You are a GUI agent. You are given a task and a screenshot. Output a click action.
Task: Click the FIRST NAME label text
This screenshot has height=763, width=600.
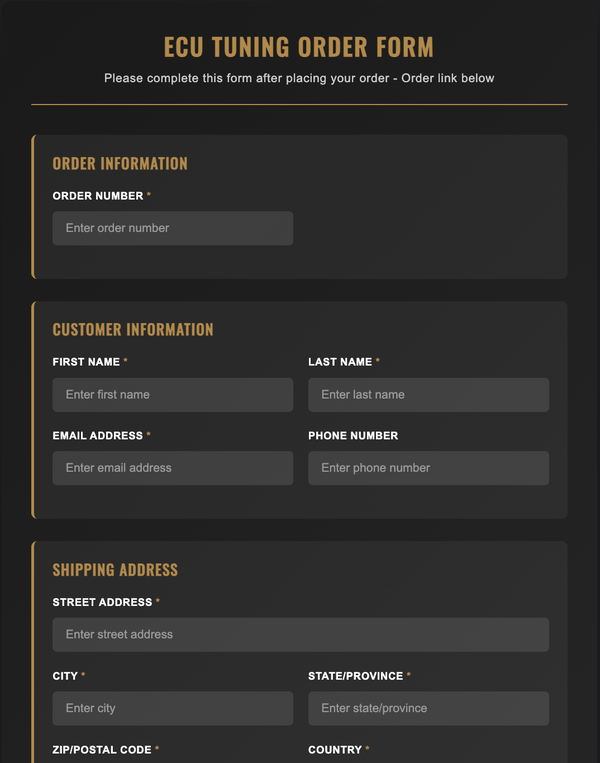pyautogui.click(x=86, y=362)
